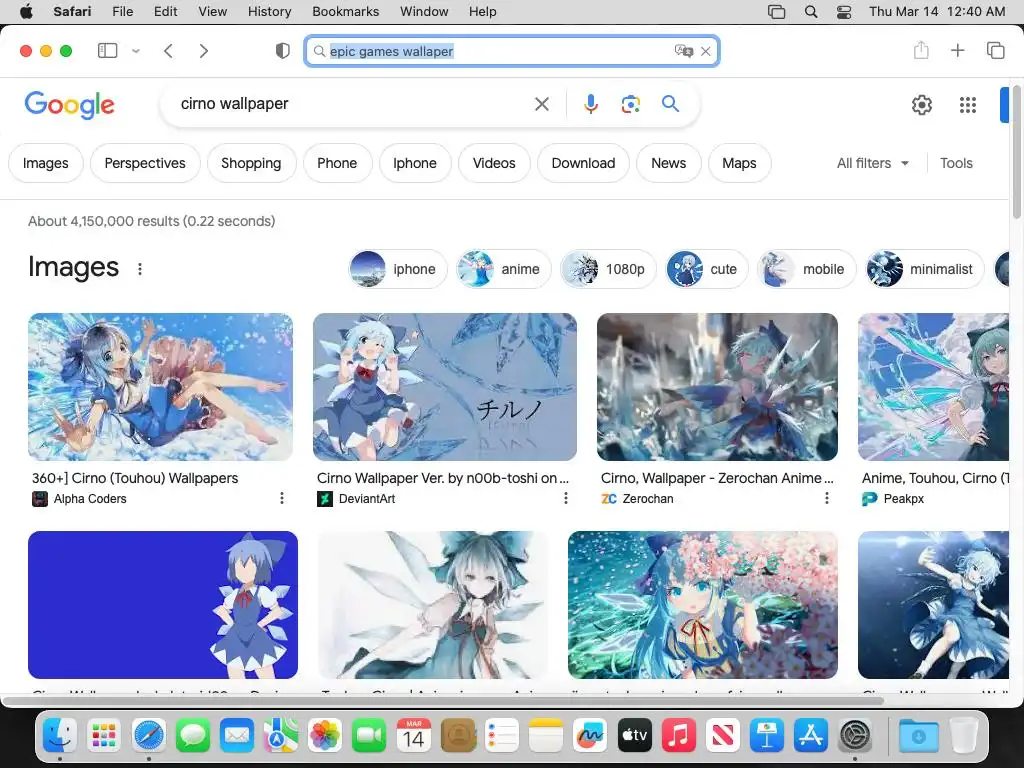Open the flat blue background Cirno thumbnail

pos(163,605)
